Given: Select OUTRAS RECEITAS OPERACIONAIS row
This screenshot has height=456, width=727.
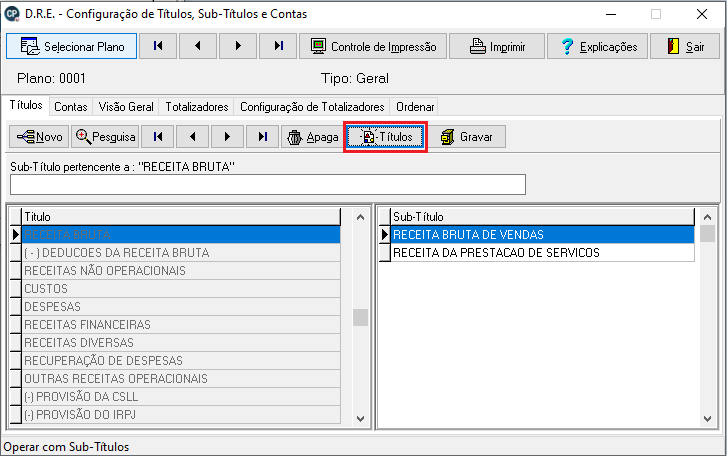Looking at the screenshot, I should (181, 379).
